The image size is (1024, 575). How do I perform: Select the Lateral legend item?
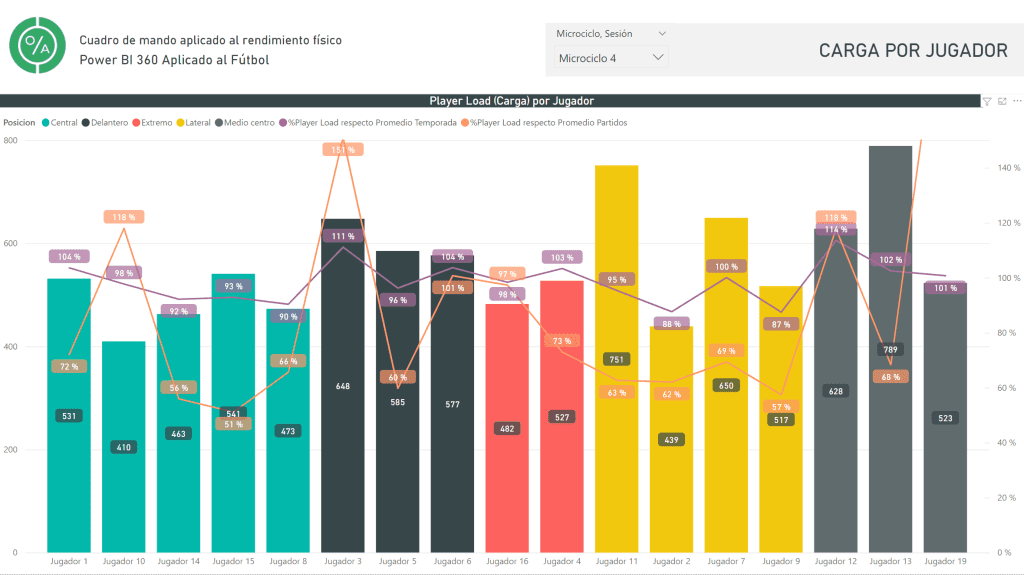[198, 122]
